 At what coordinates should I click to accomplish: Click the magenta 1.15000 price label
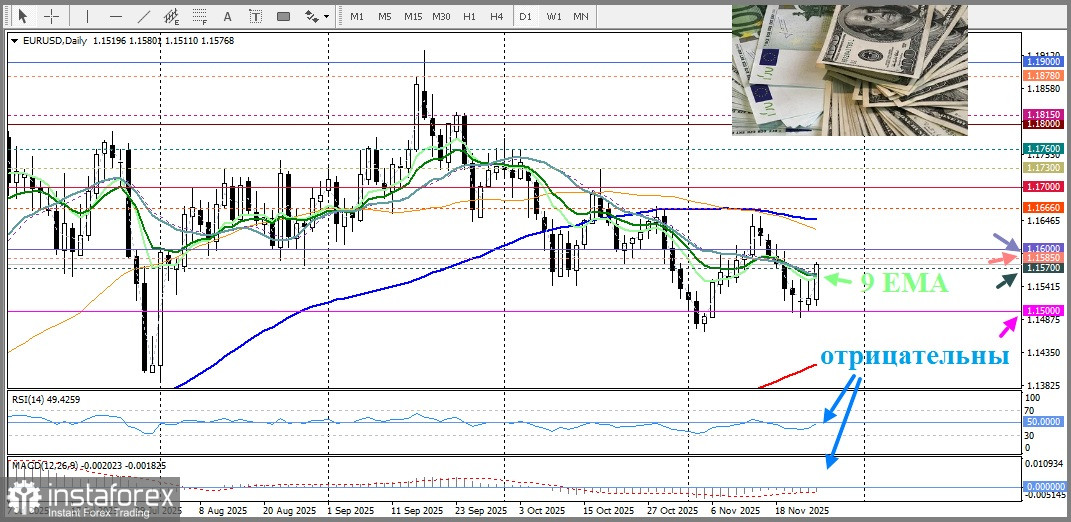click(x=1042, y=311)
